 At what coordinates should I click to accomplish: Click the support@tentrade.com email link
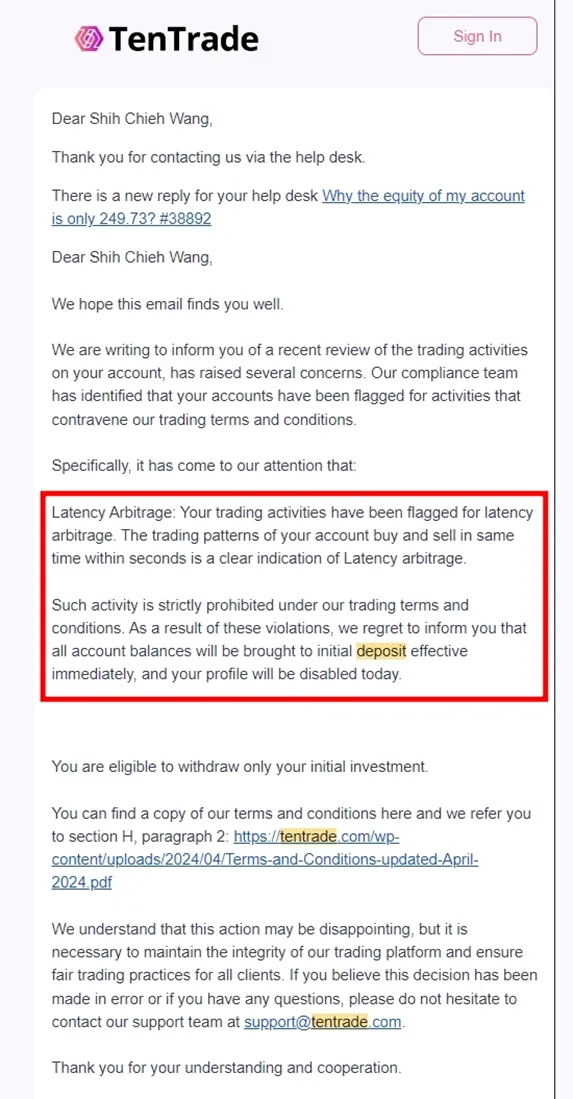(x=323, y=1021)
